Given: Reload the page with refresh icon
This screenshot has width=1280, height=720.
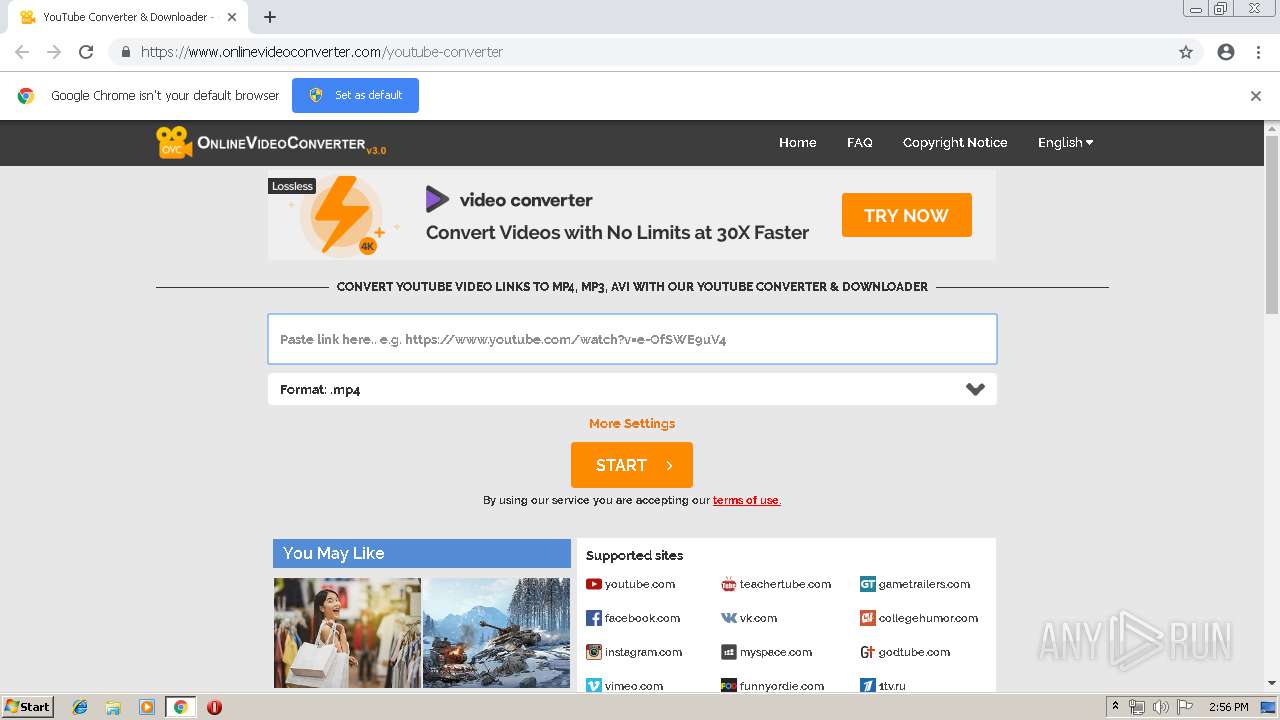Looking at the screenshot, I should [x=86, y=52].
